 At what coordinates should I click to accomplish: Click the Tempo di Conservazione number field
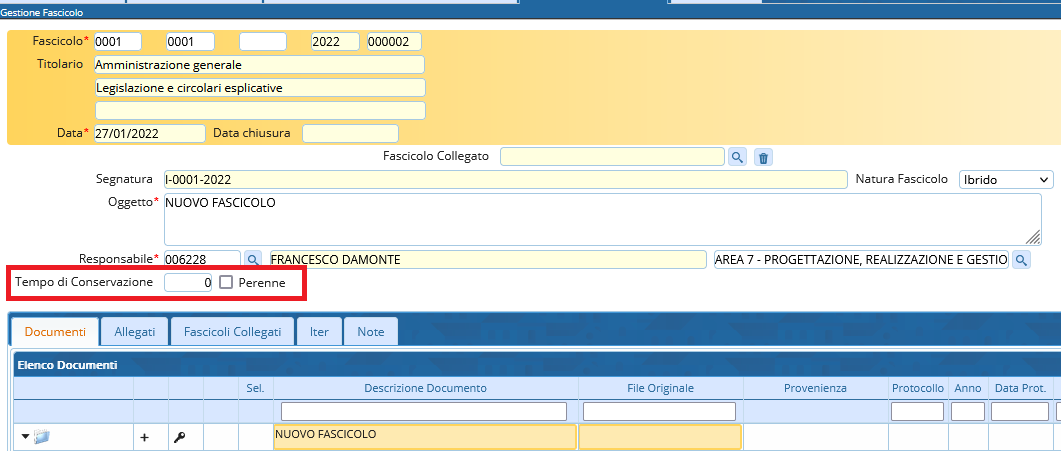[x=189, y=283]
